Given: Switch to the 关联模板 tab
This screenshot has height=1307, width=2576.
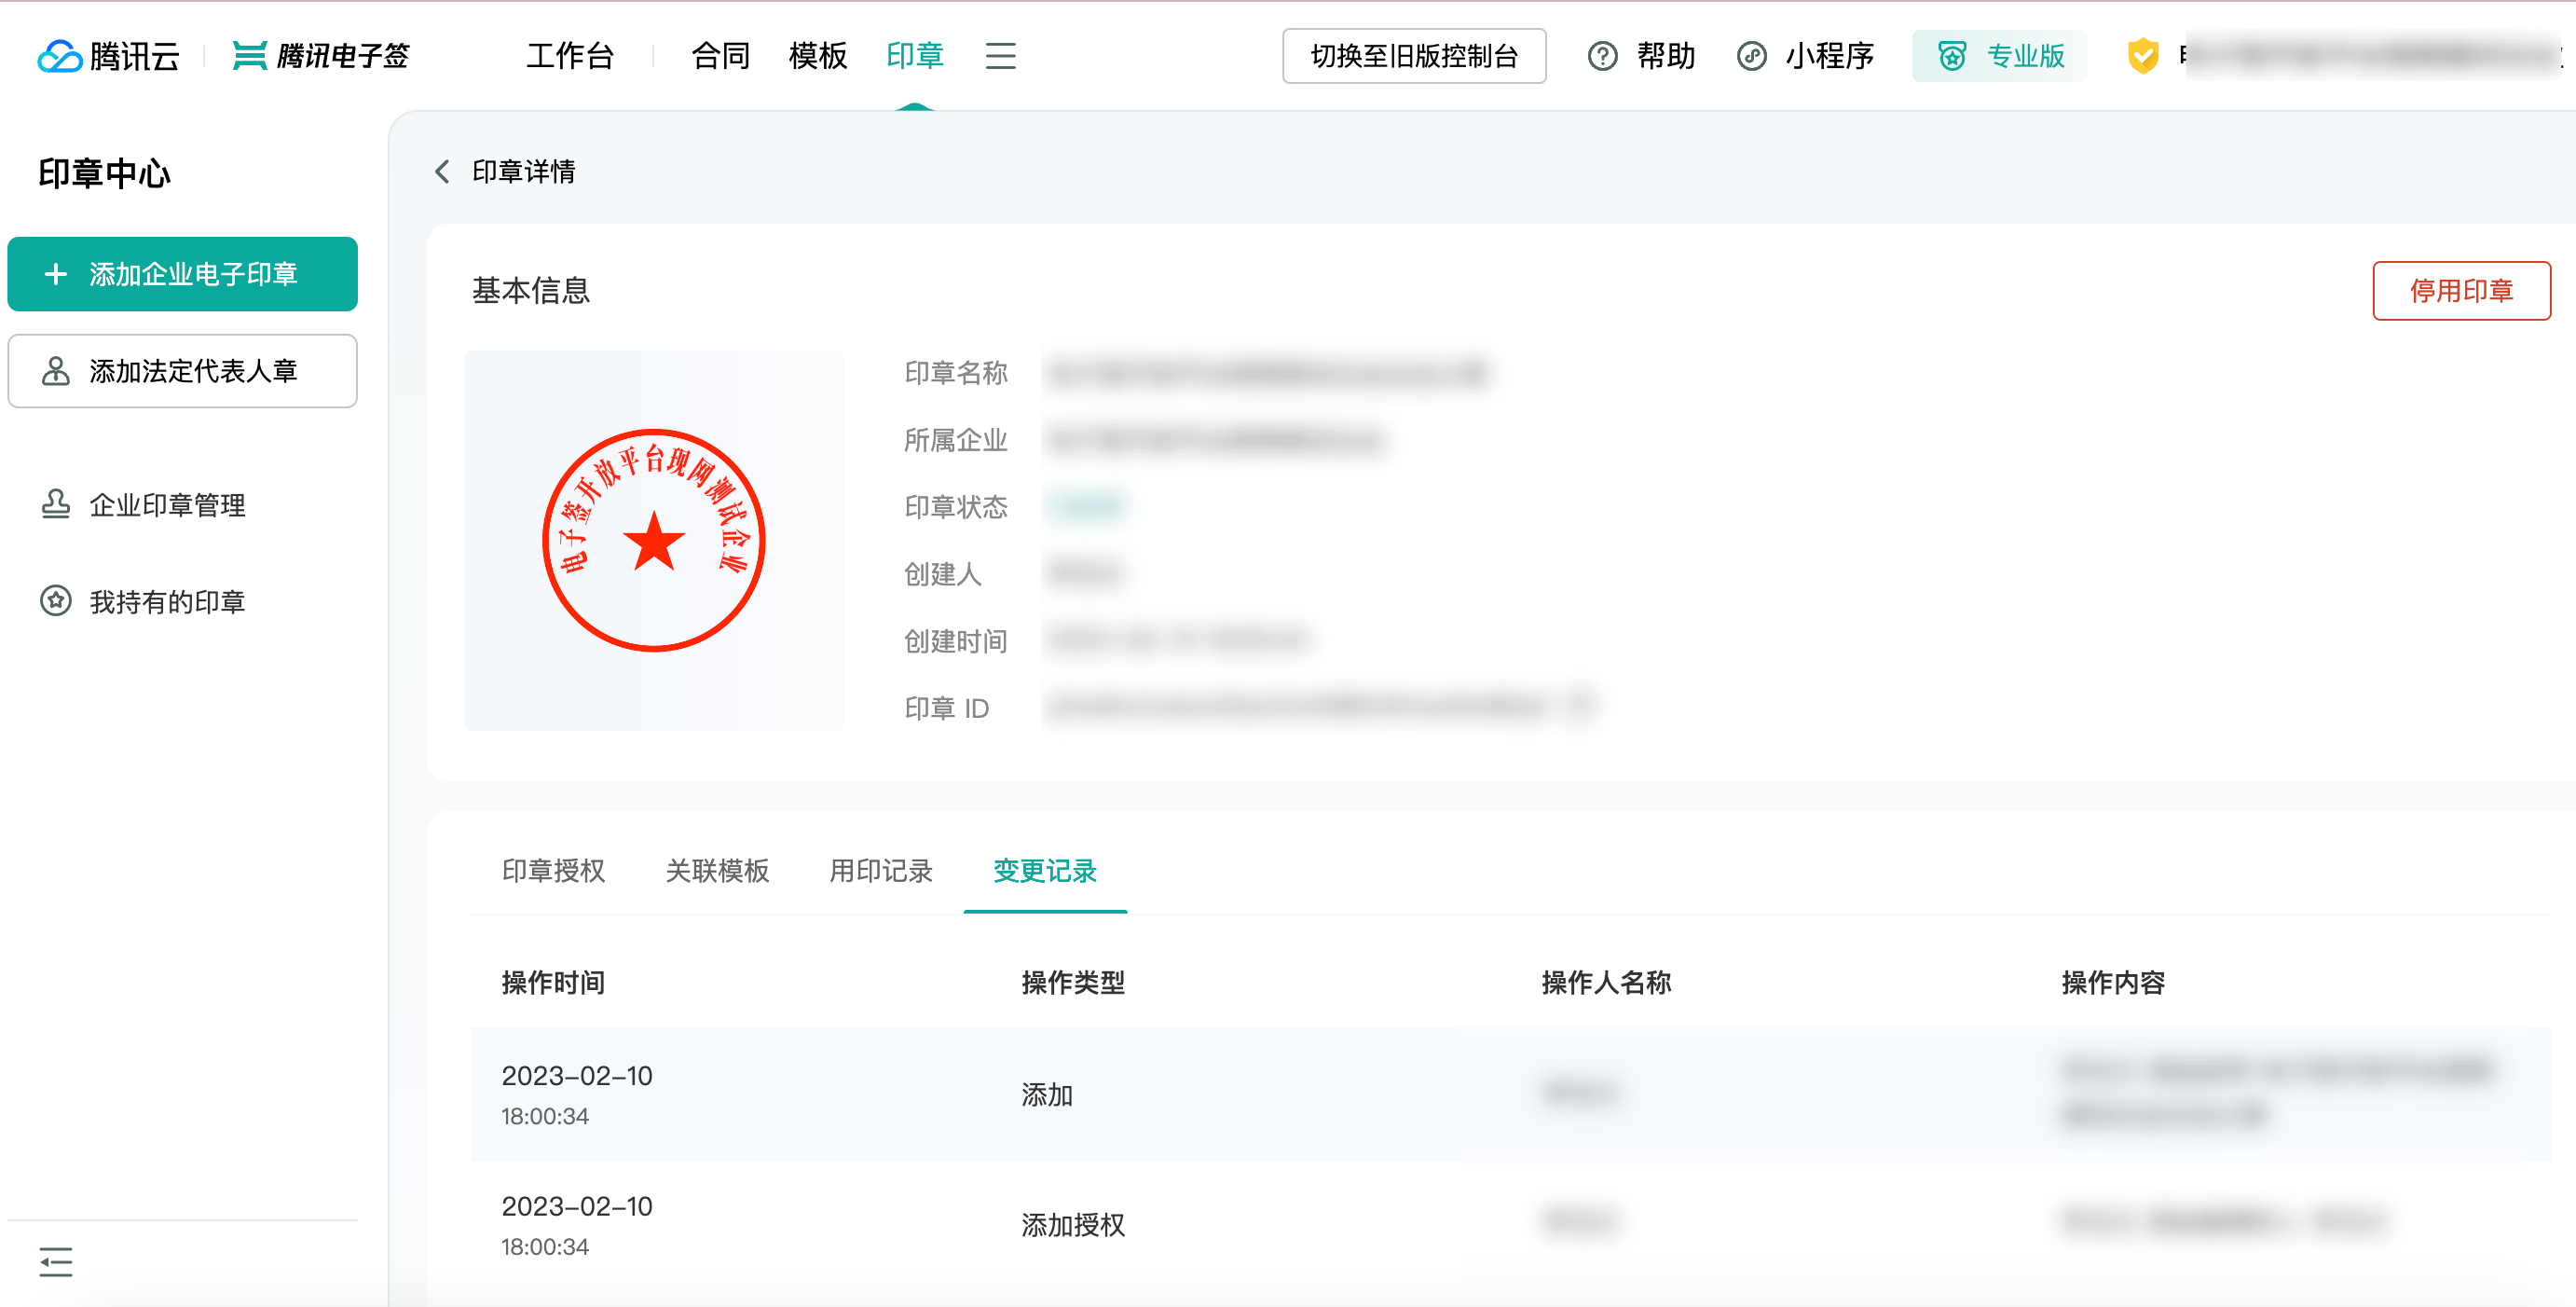Looking at the screenshot, I should [x=717, y=871].
